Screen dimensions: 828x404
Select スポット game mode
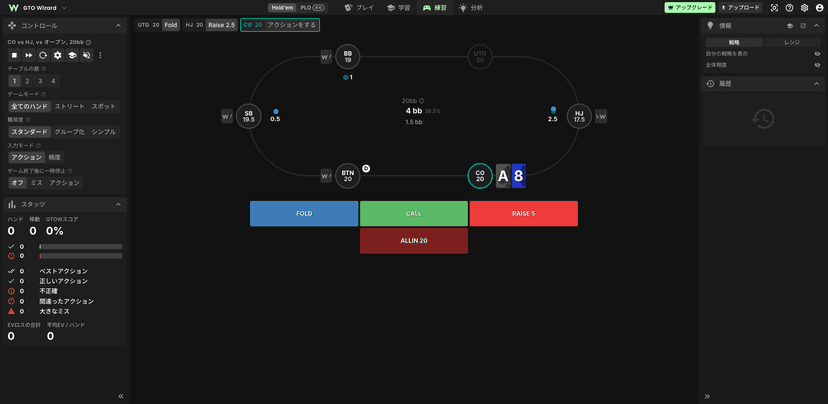pos(104,106)
